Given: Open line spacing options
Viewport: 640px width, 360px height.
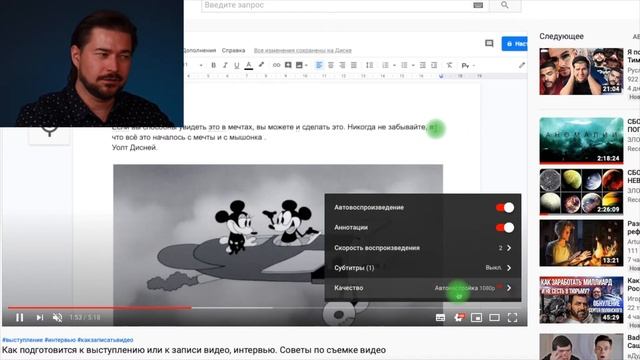Looking at the screenshot, I should pyautogui.click(x=369, y=65).
